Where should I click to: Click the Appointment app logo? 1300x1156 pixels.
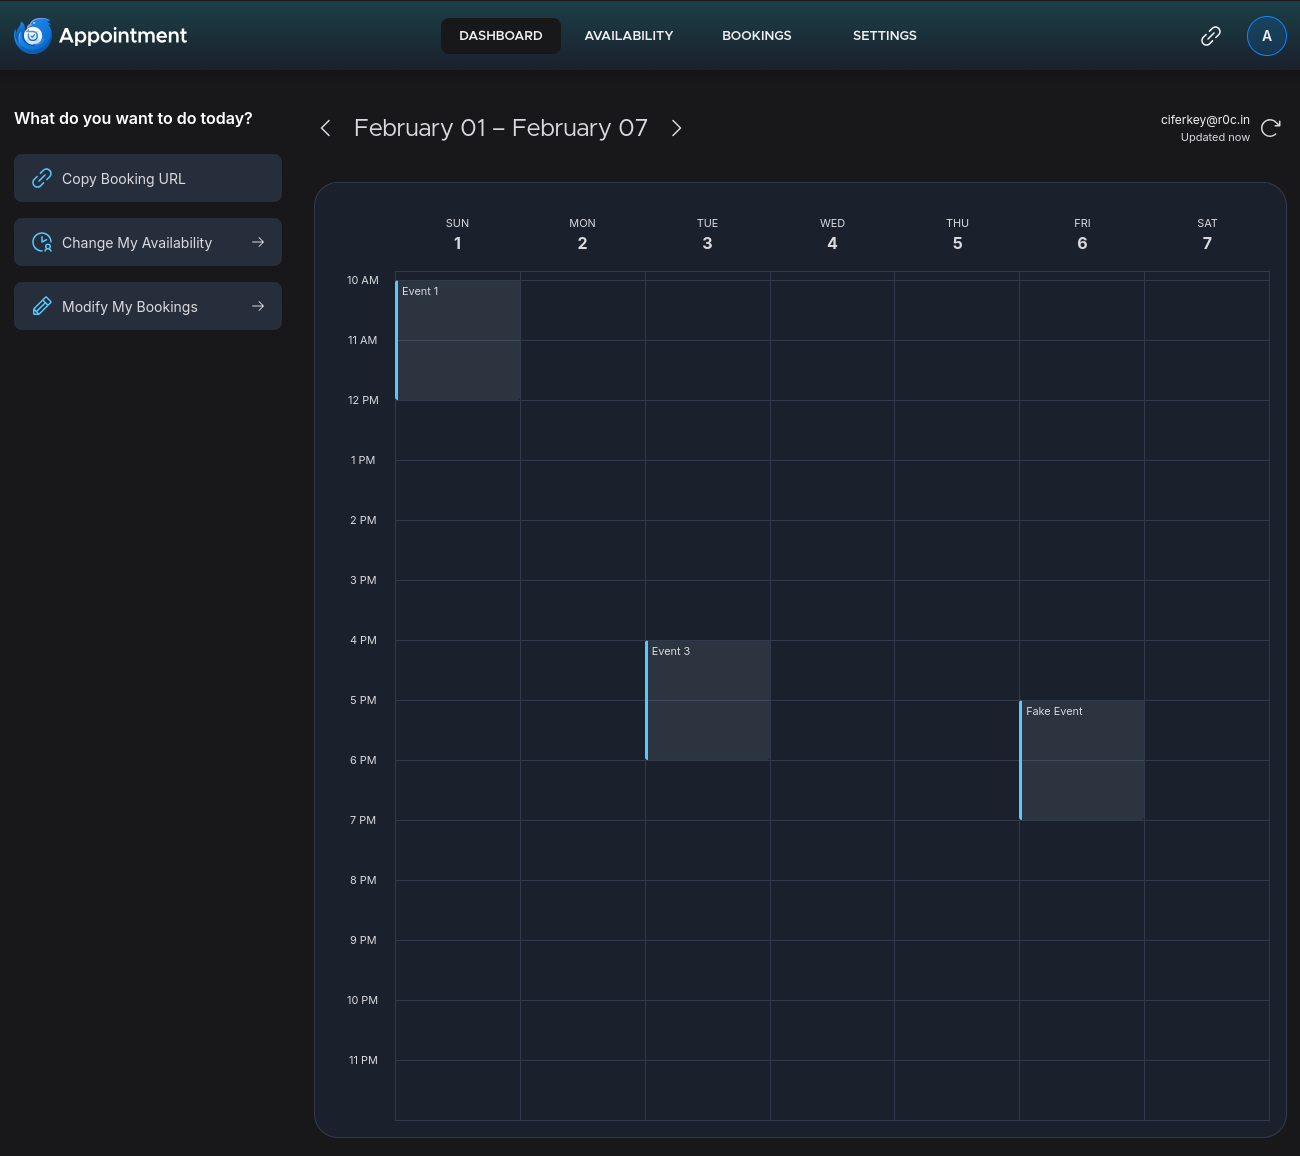pos(33,35)
